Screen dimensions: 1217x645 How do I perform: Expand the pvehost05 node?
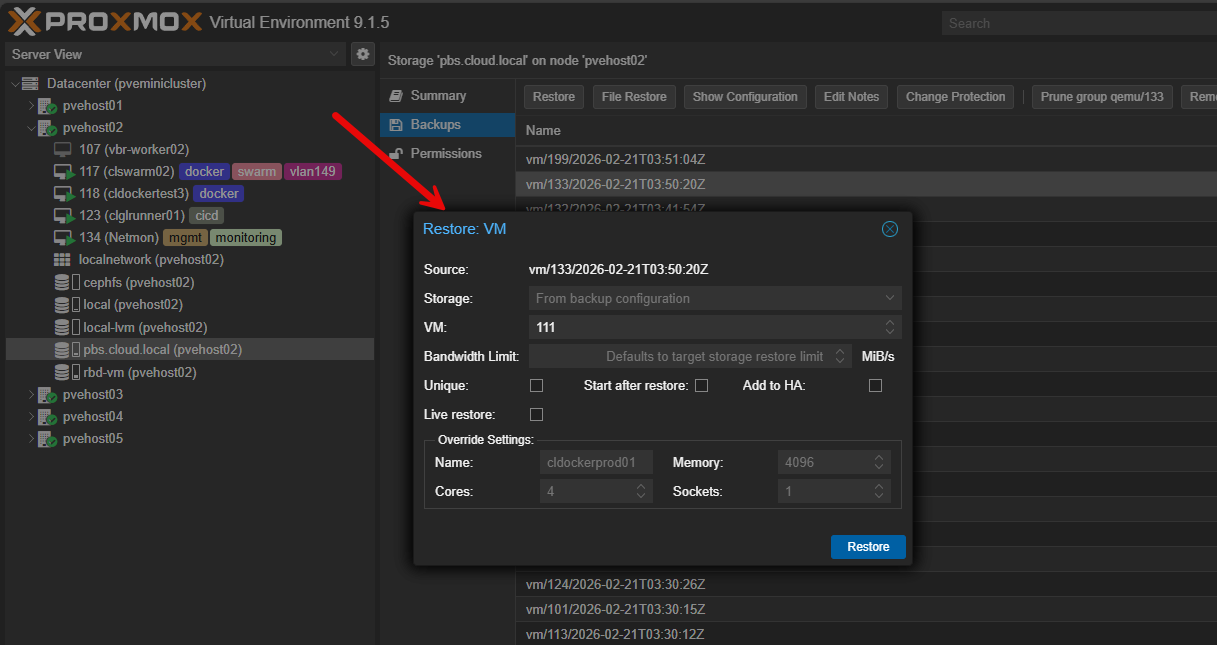[x=31, y=439]
